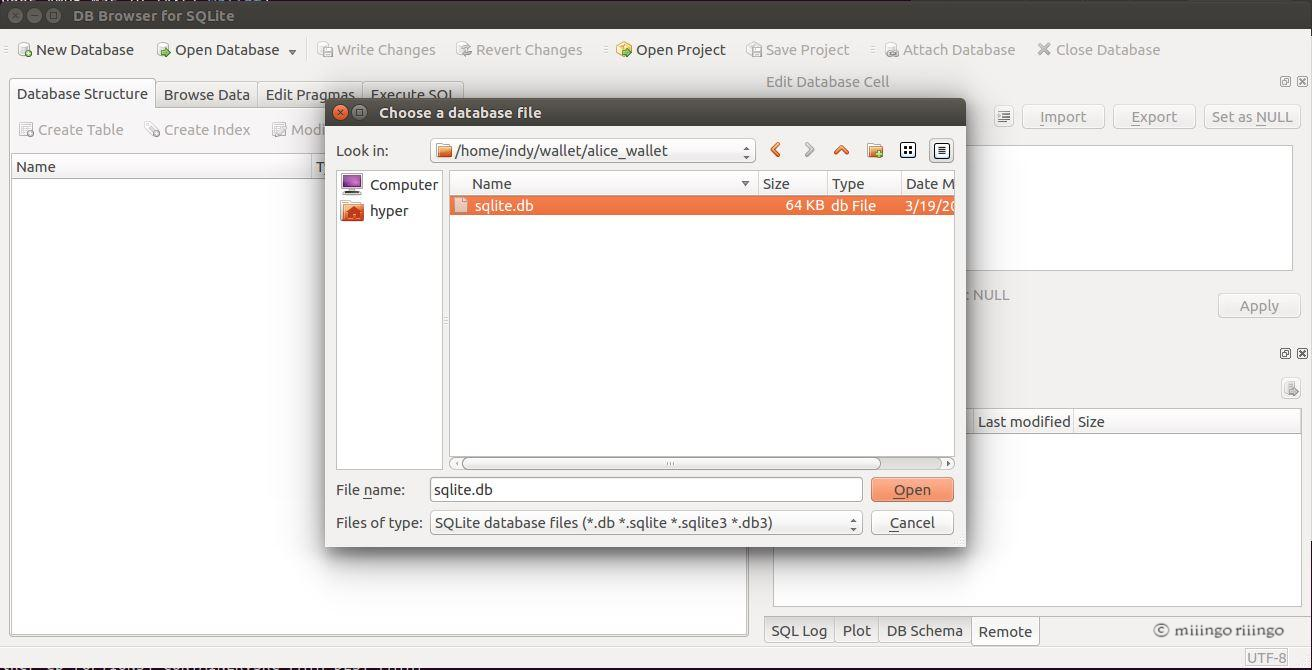
Task: Switch to the SQL Log tab
Action: point(799,631)
